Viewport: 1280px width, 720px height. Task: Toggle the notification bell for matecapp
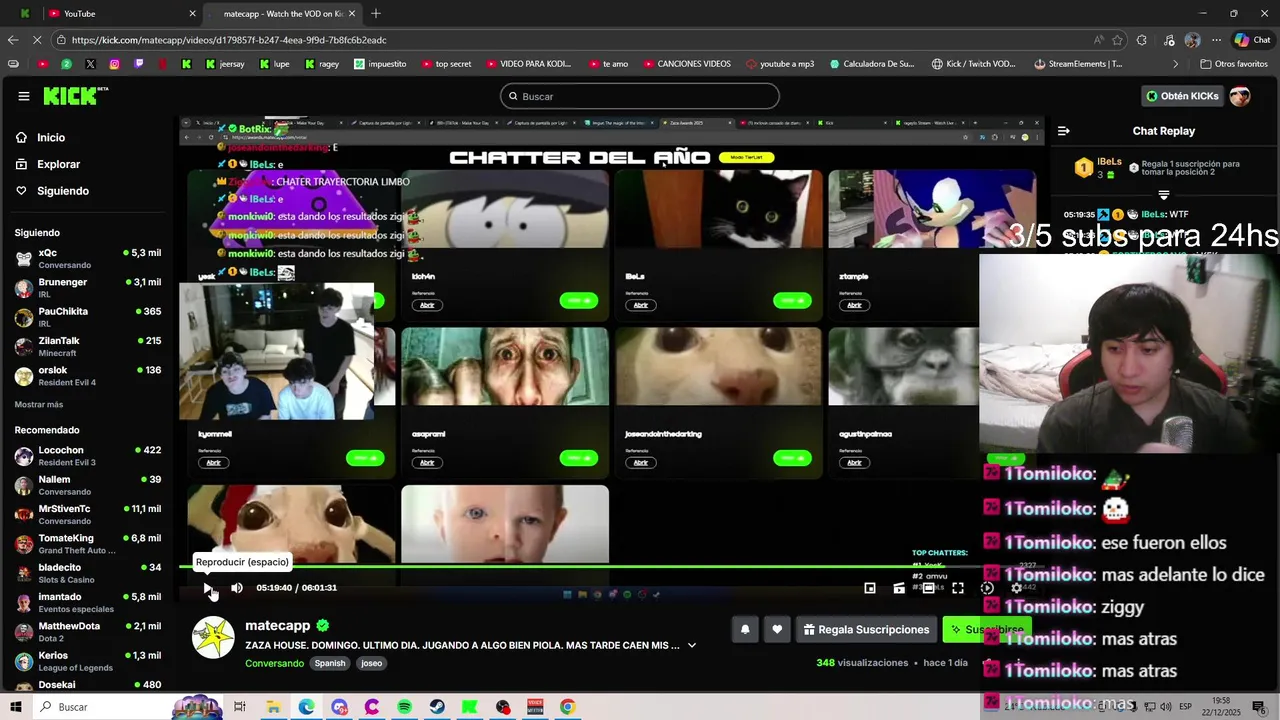pos(745,629)
